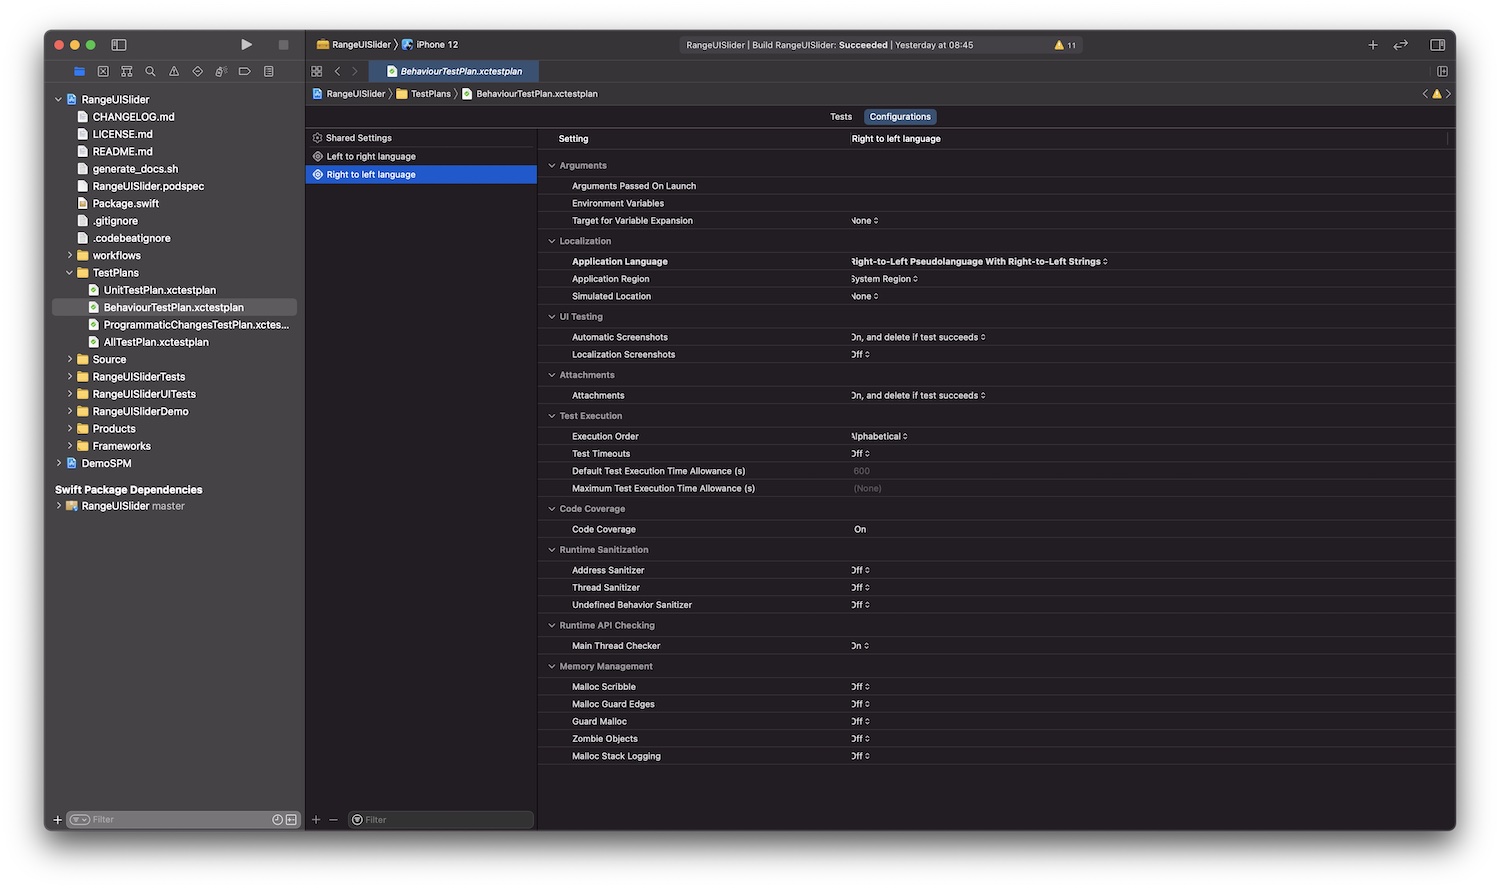1500x889 pixels.
Task: Select Left to right language configuration
Action: coord(421,157)
